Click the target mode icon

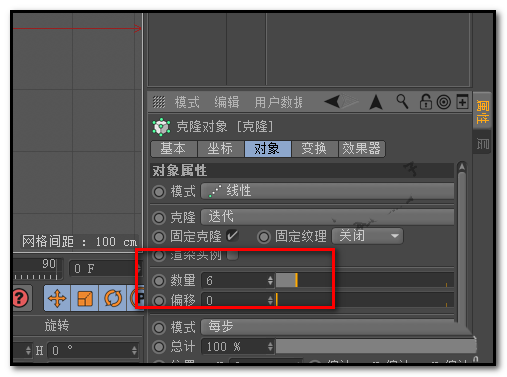coord(444,102)
